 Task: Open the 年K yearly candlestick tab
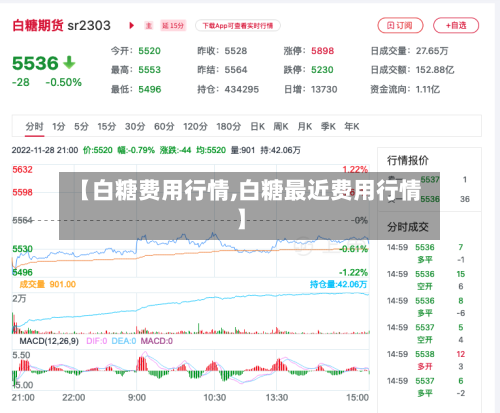click(x=352, y=127)
